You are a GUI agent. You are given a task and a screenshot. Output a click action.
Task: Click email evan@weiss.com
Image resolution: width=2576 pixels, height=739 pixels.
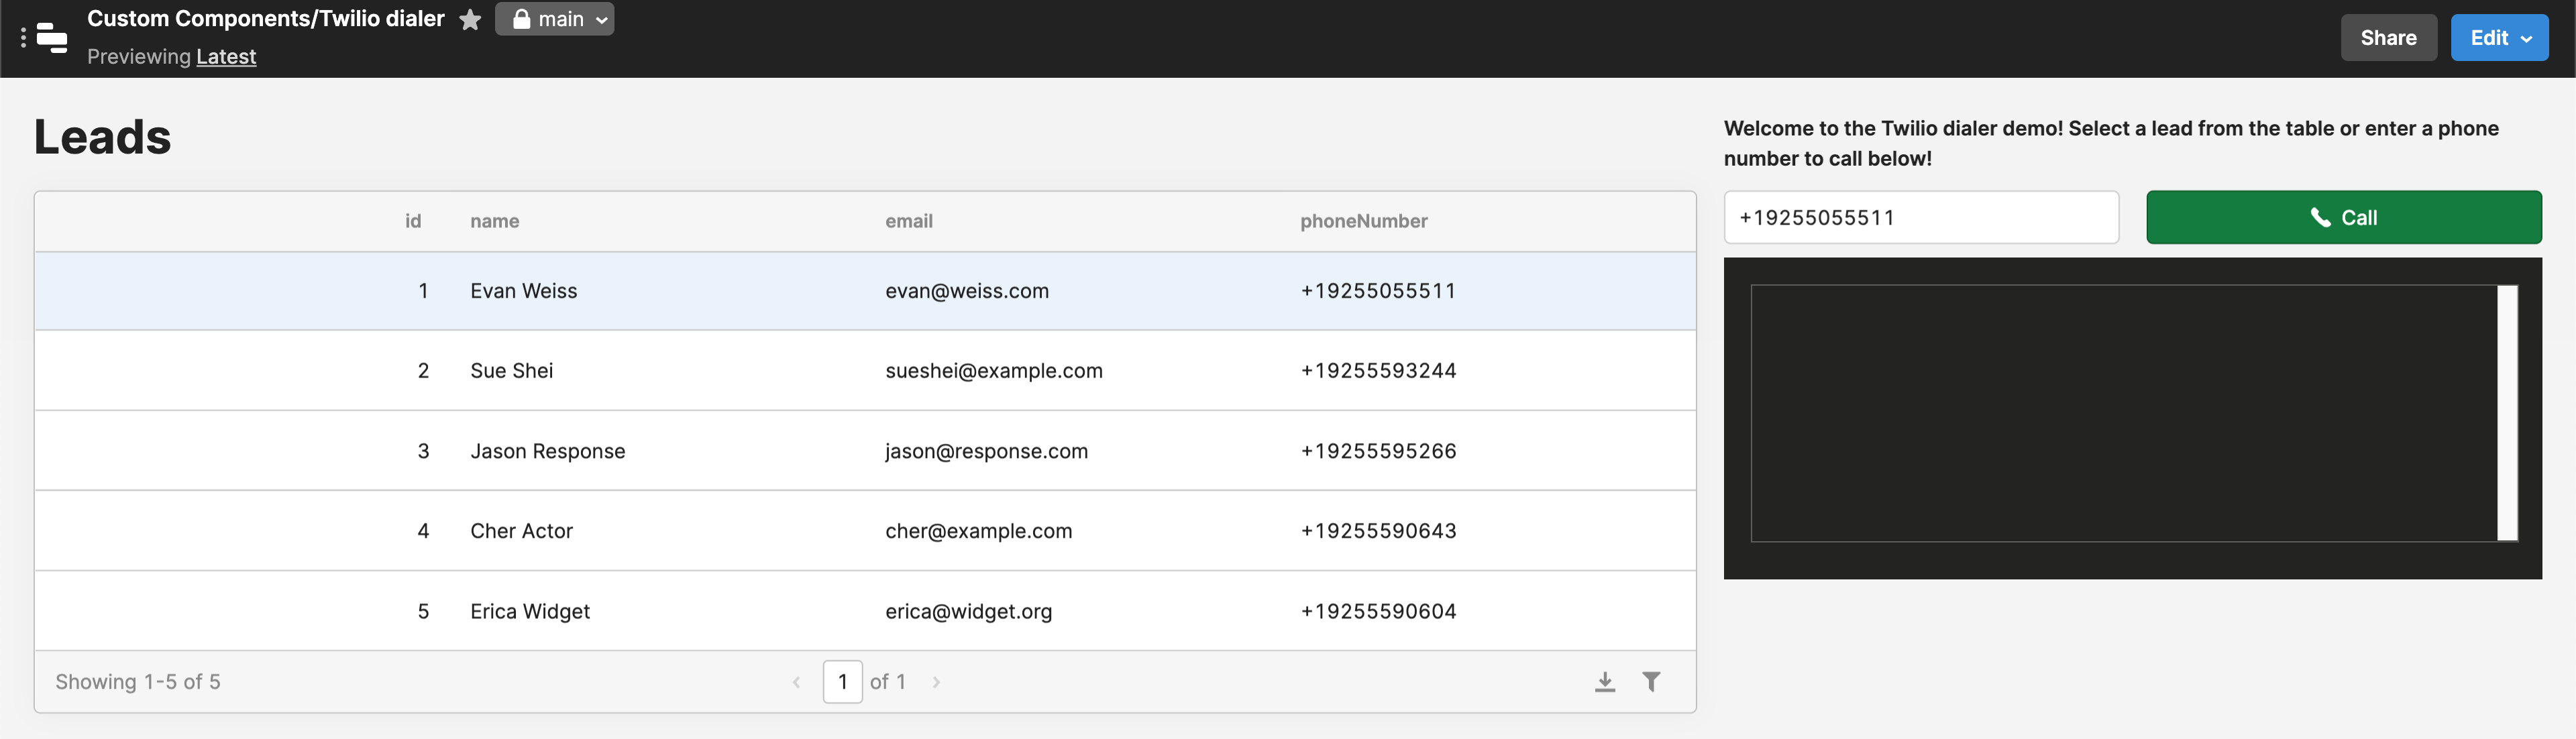coord(967,291)
